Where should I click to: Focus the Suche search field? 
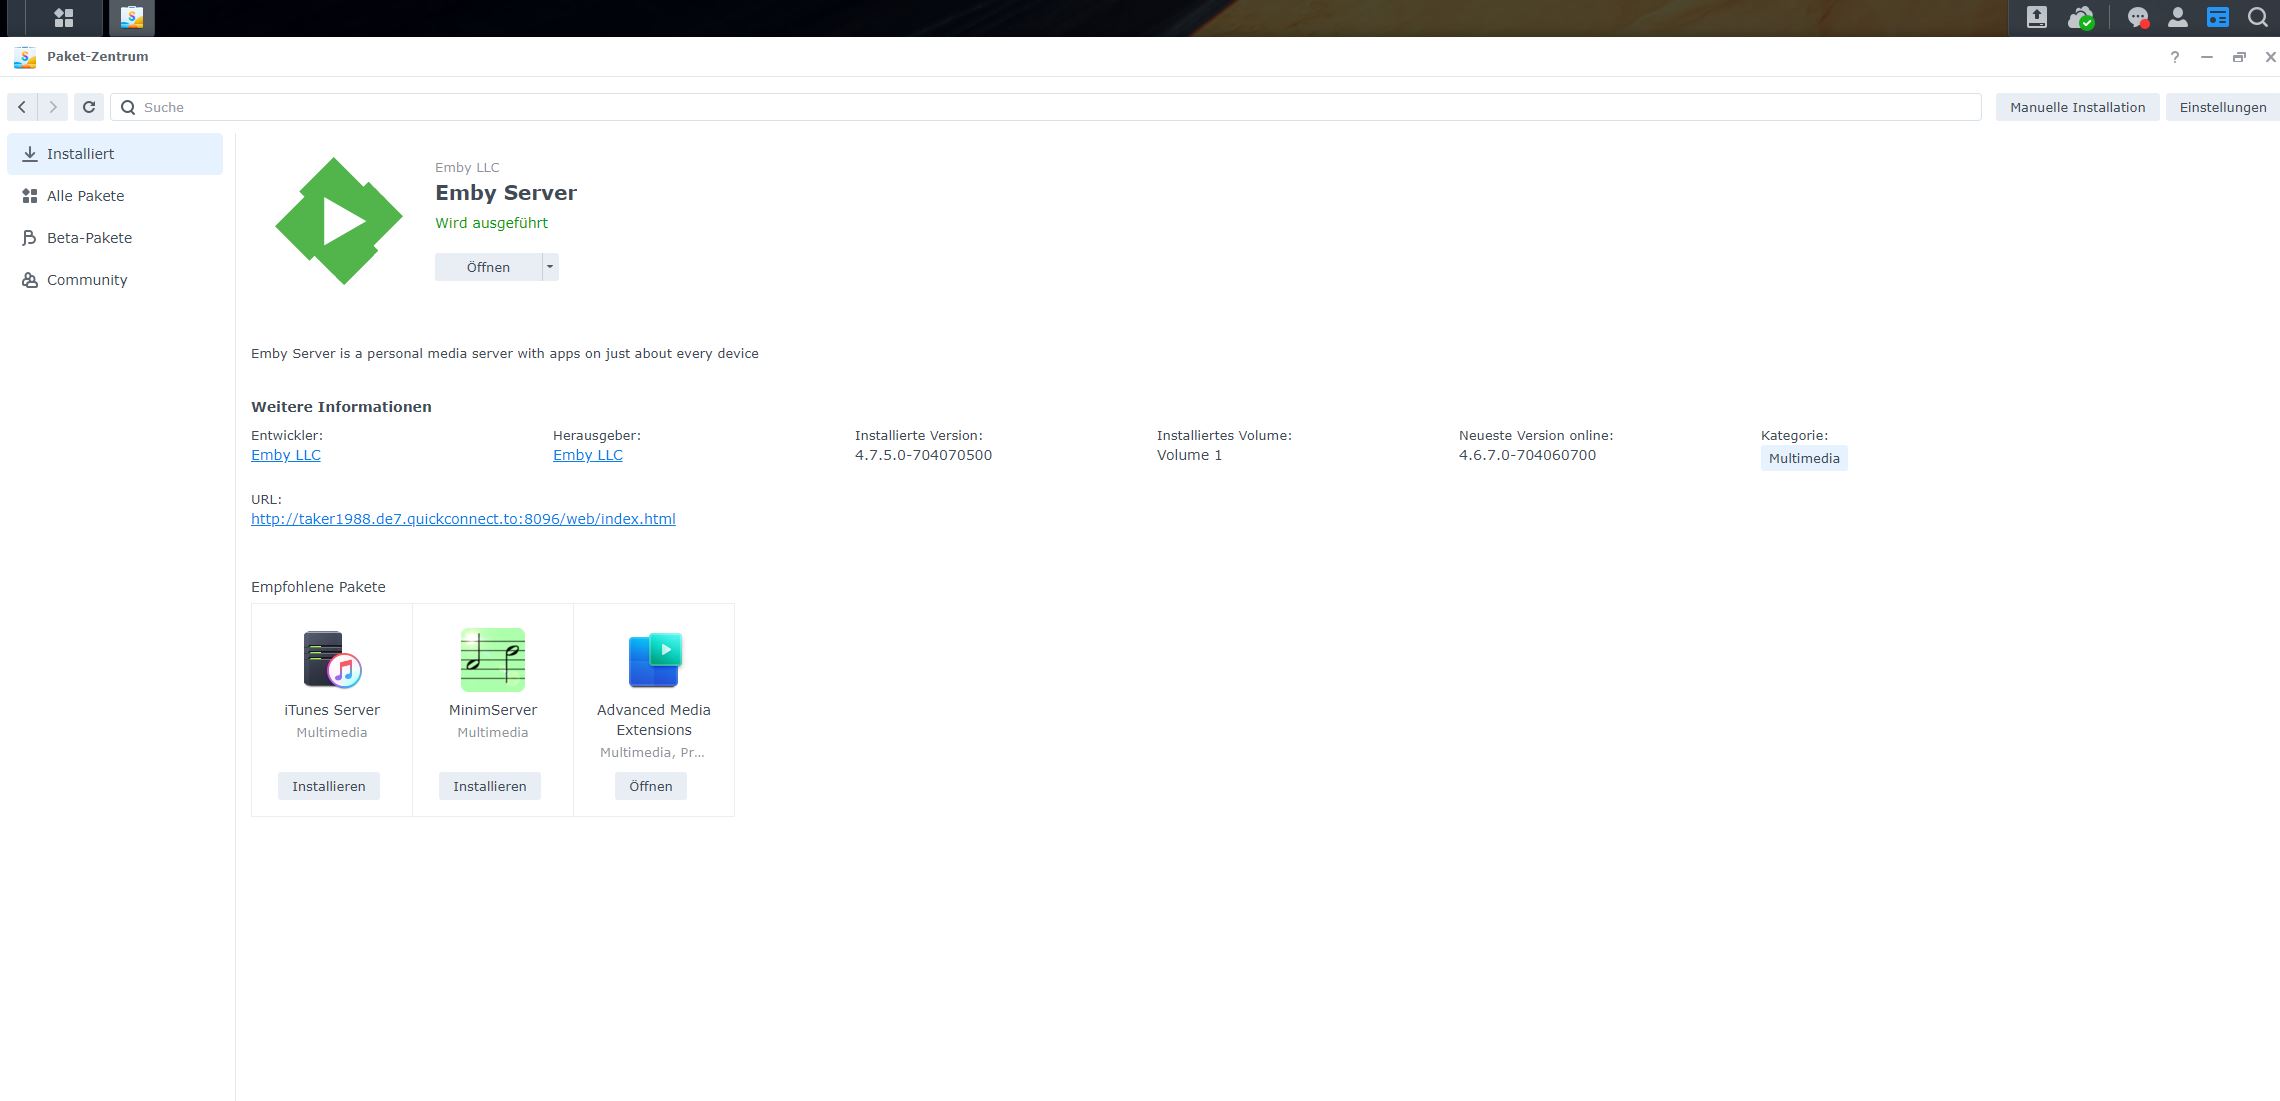(1046, 107)
